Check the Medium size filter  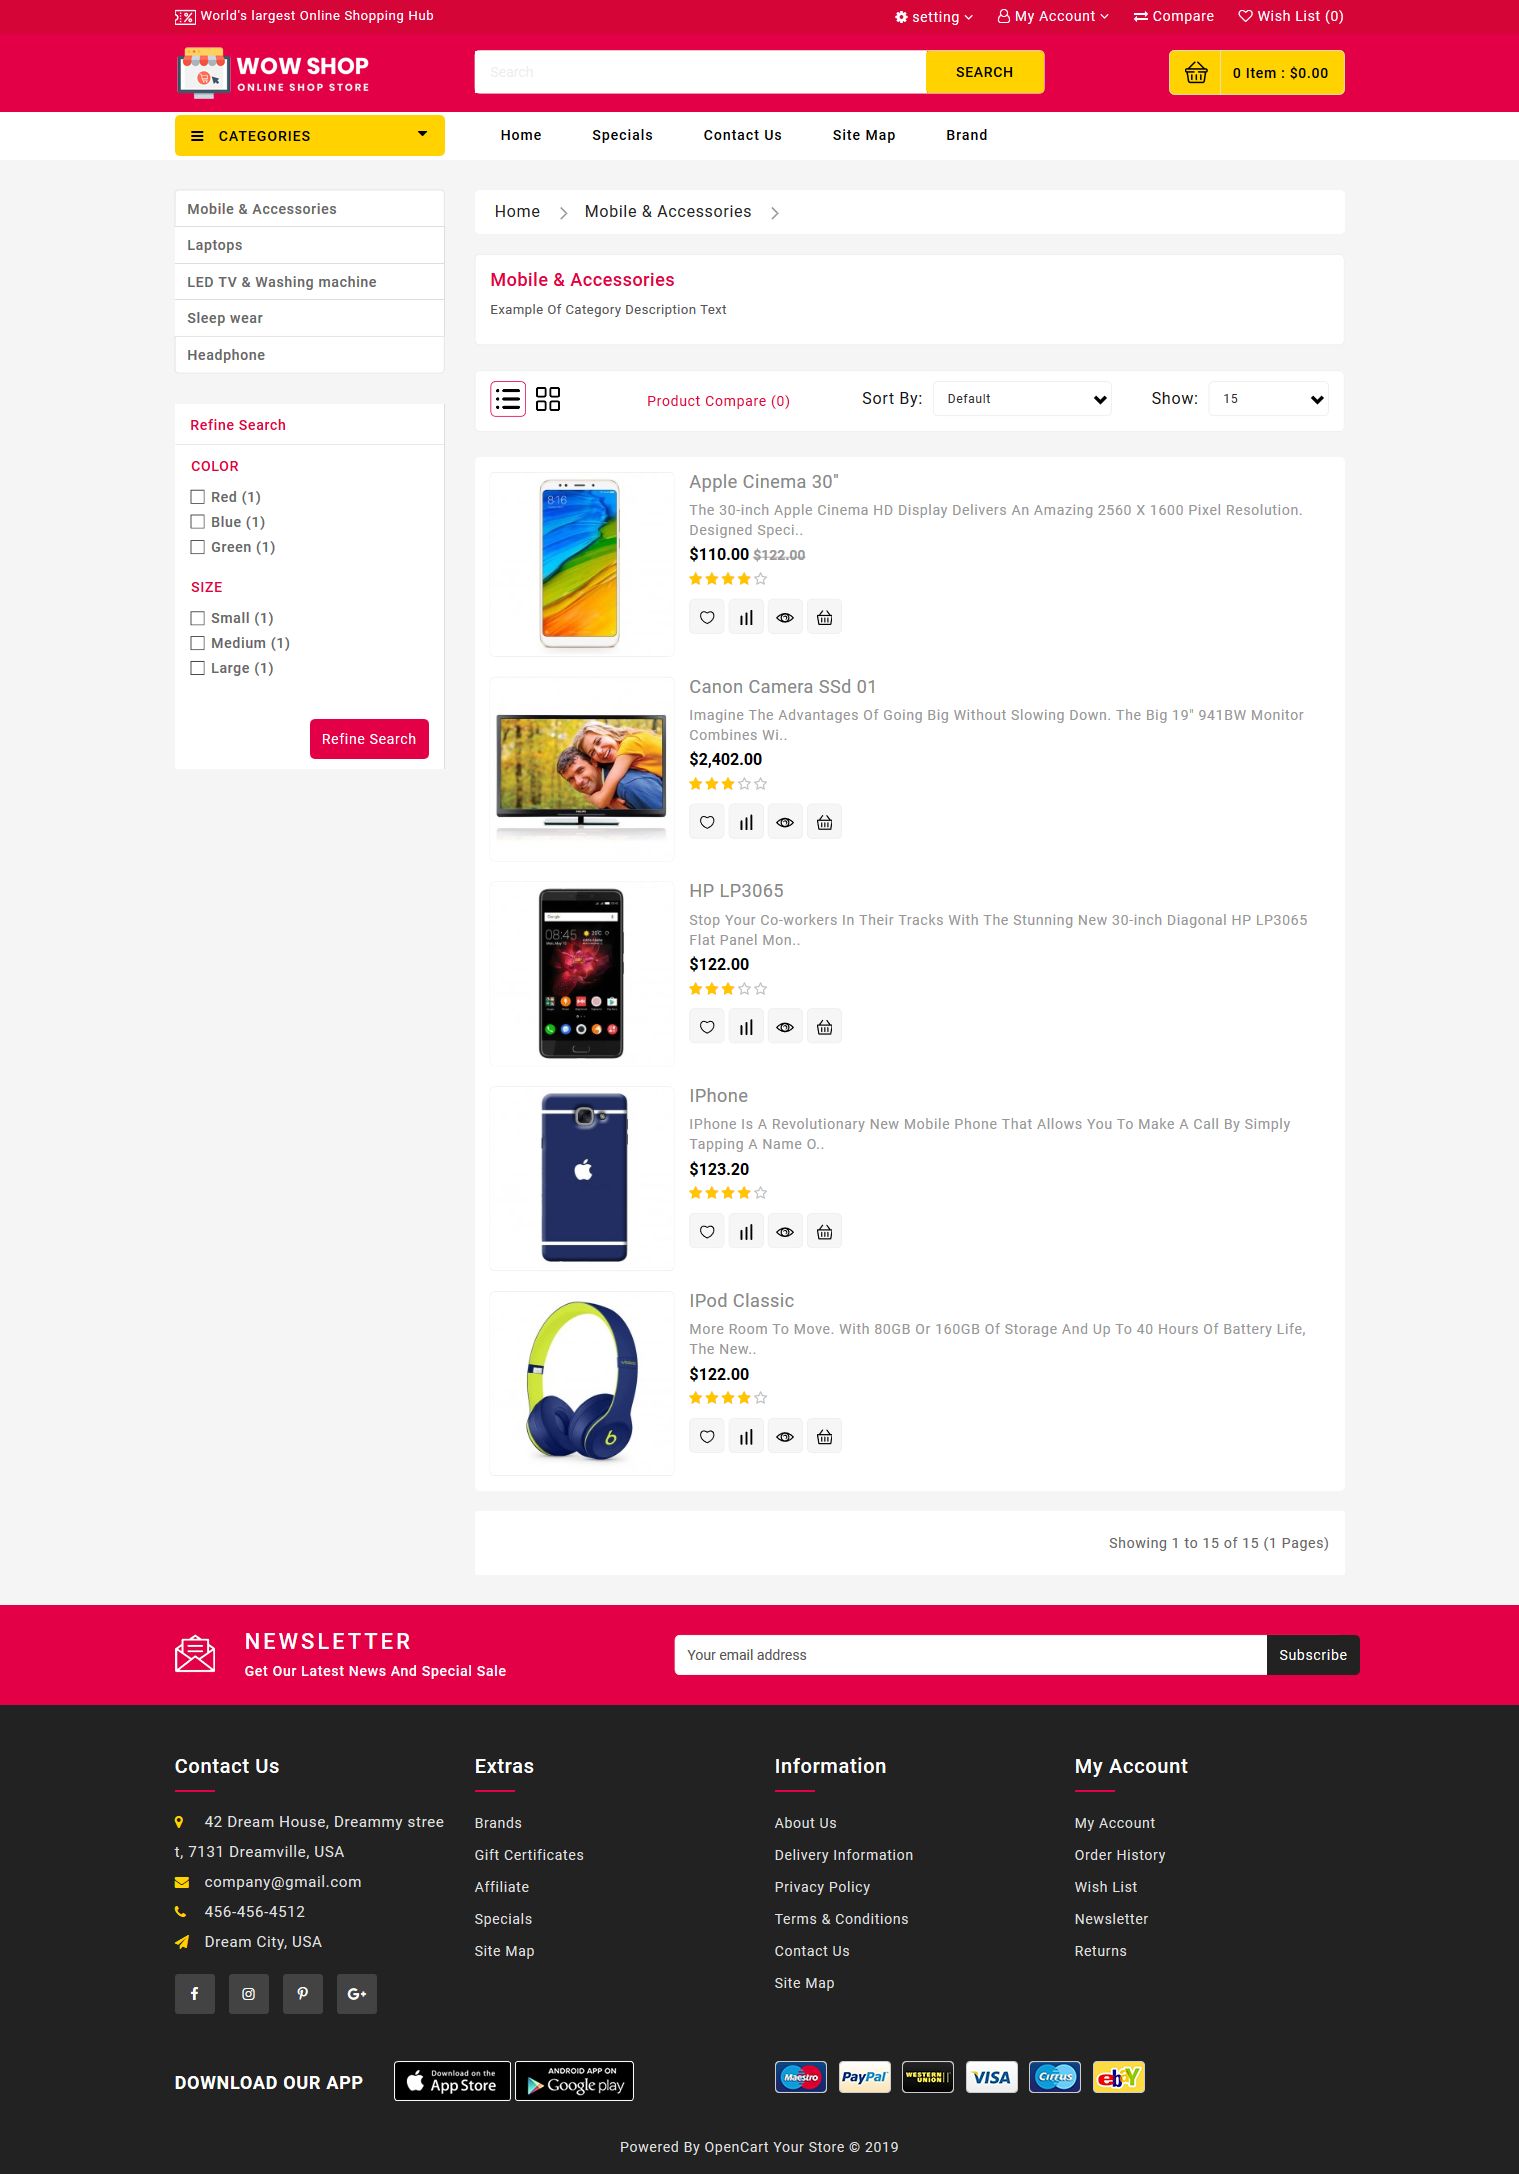(197, 643)
